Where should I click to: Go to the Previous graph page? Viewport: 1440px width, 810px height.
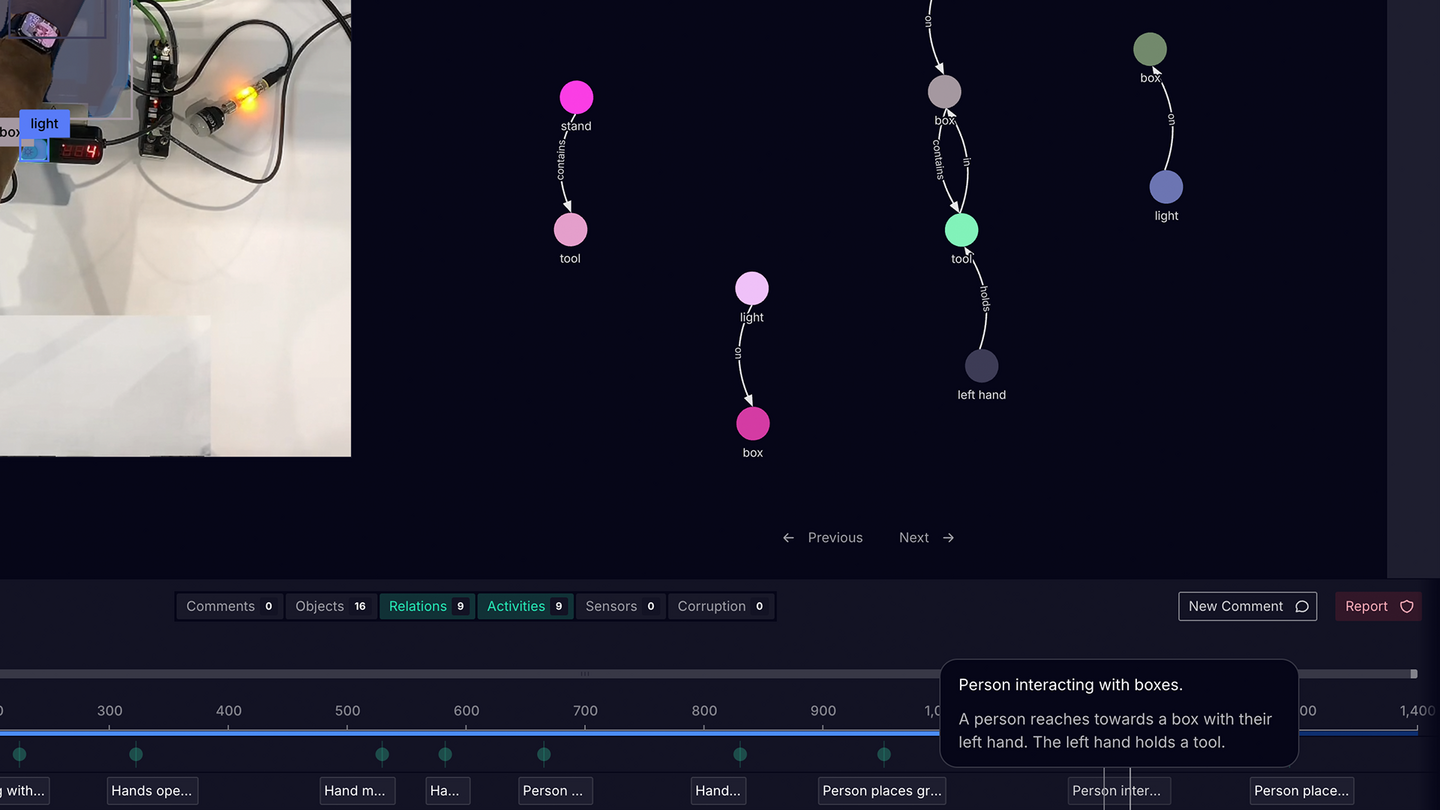[823, 538]
